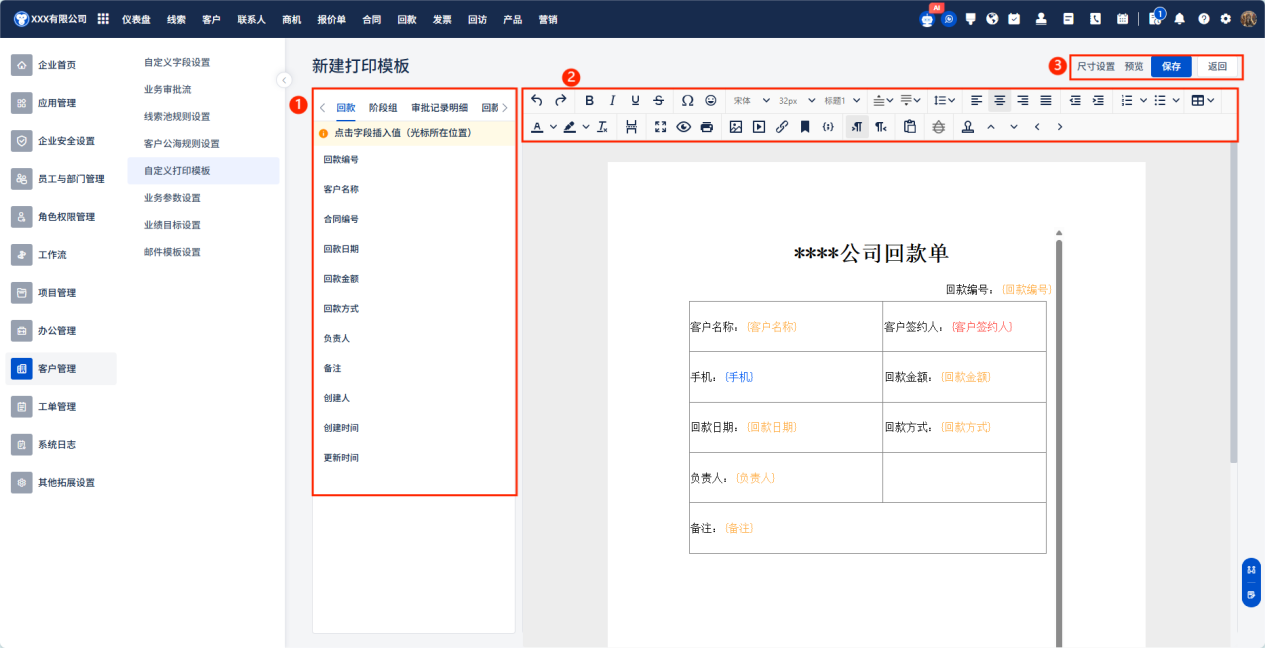Click the 保存 save button
This screenshot has height=648, width=1265.
click(1171, 66)
